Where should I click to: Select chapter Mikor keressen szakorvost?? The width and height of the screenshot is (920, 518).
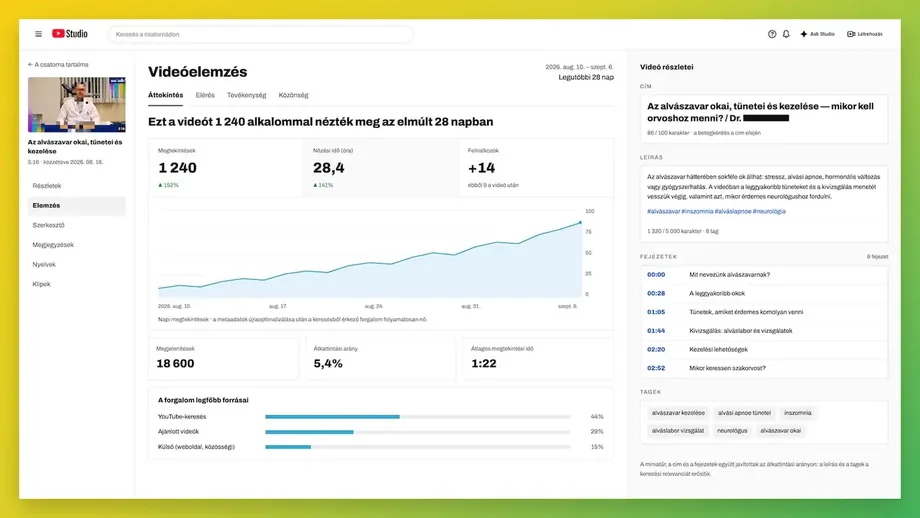tap(727, 368)
